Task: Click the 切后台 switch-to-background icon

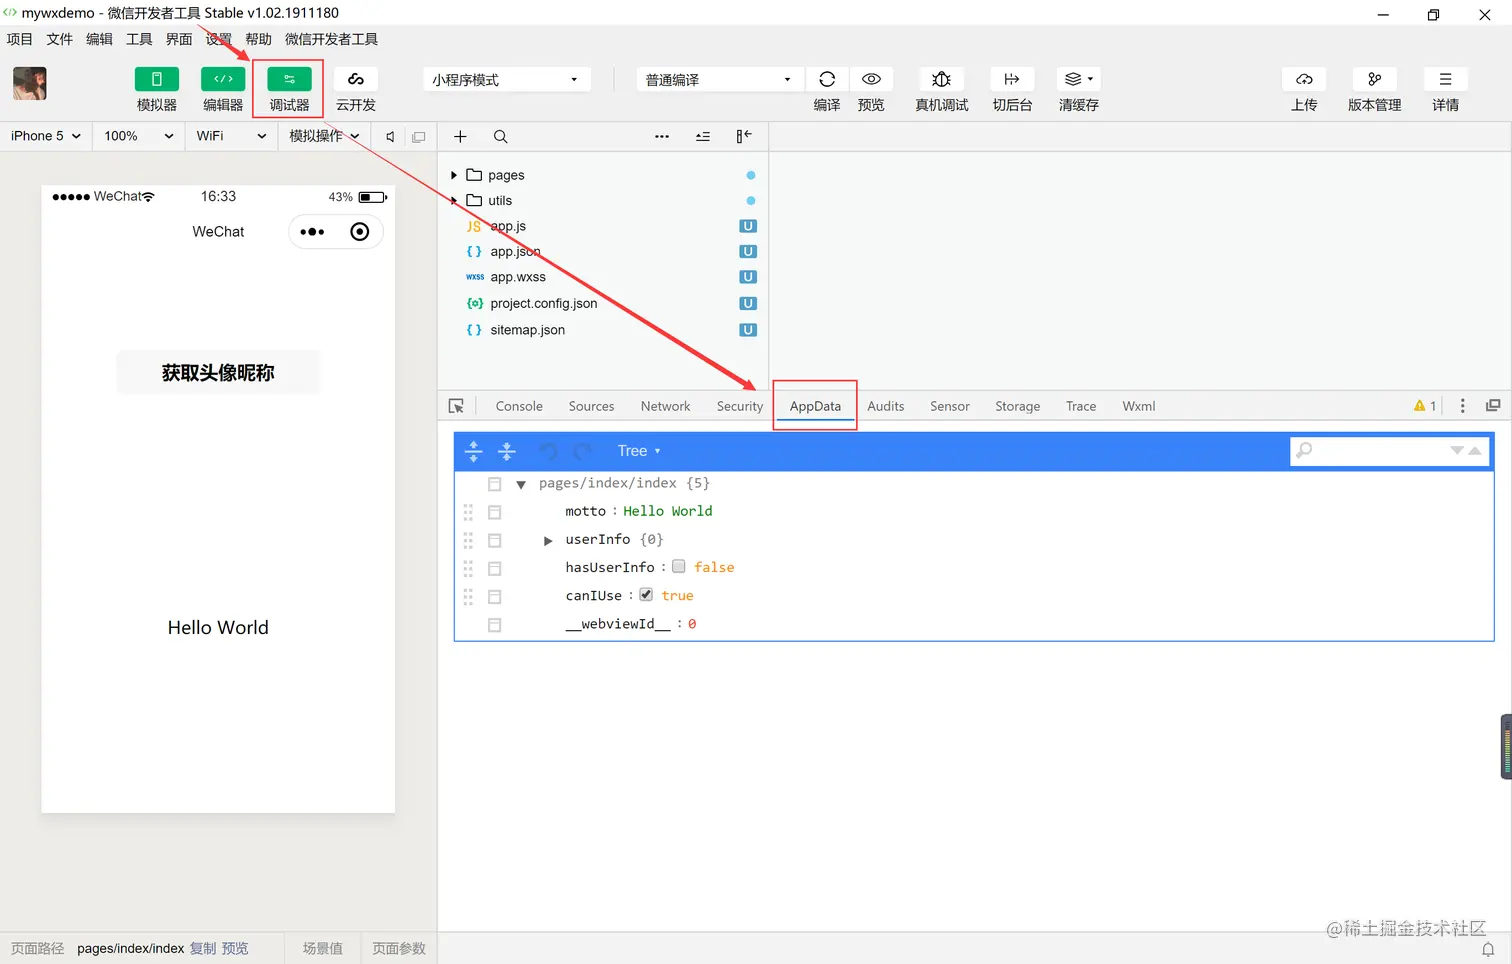Action: click(1012, 79)
